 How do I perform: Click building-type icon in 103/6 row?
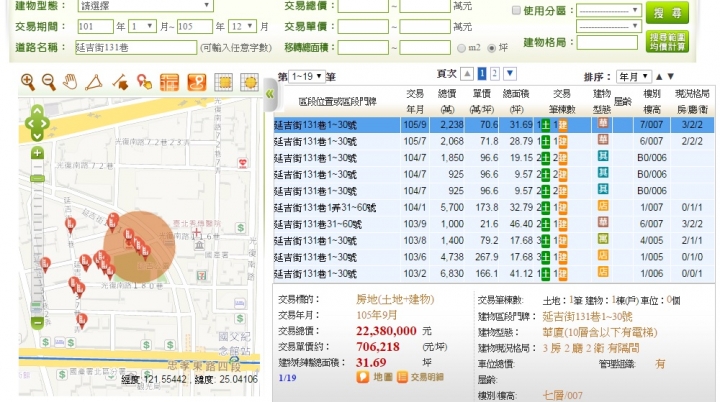(x=602, y=256)
